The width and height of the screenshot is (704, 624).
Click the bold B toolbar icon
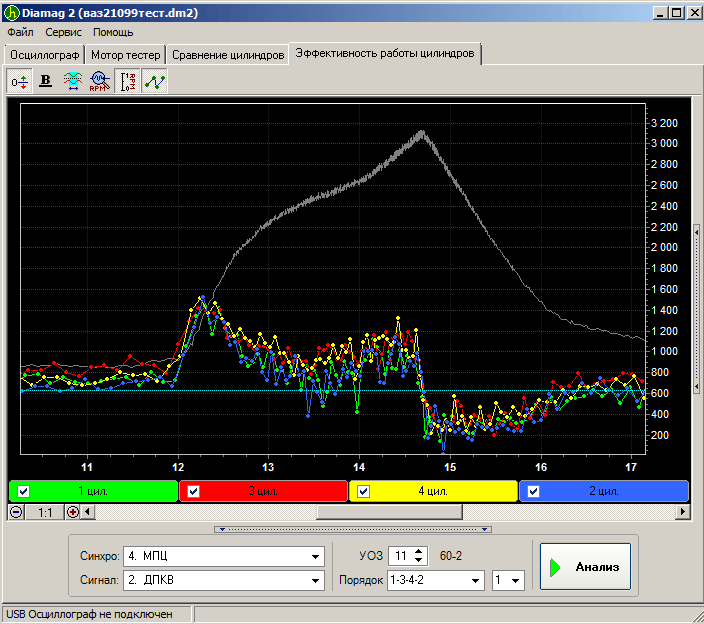coord(45,81)
